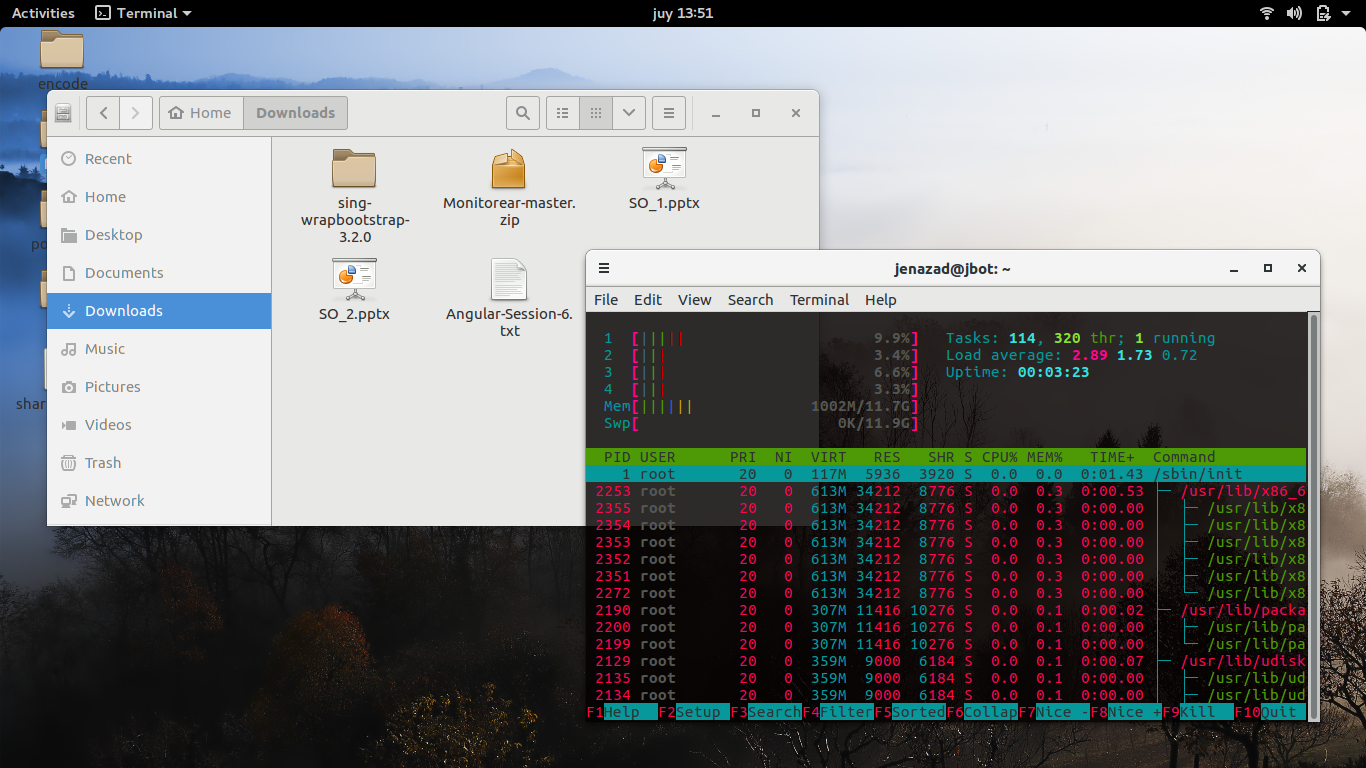1366x768 pixels.
Task: Open the clock calendar showing juy 13:51
Action: click(682, 13)
